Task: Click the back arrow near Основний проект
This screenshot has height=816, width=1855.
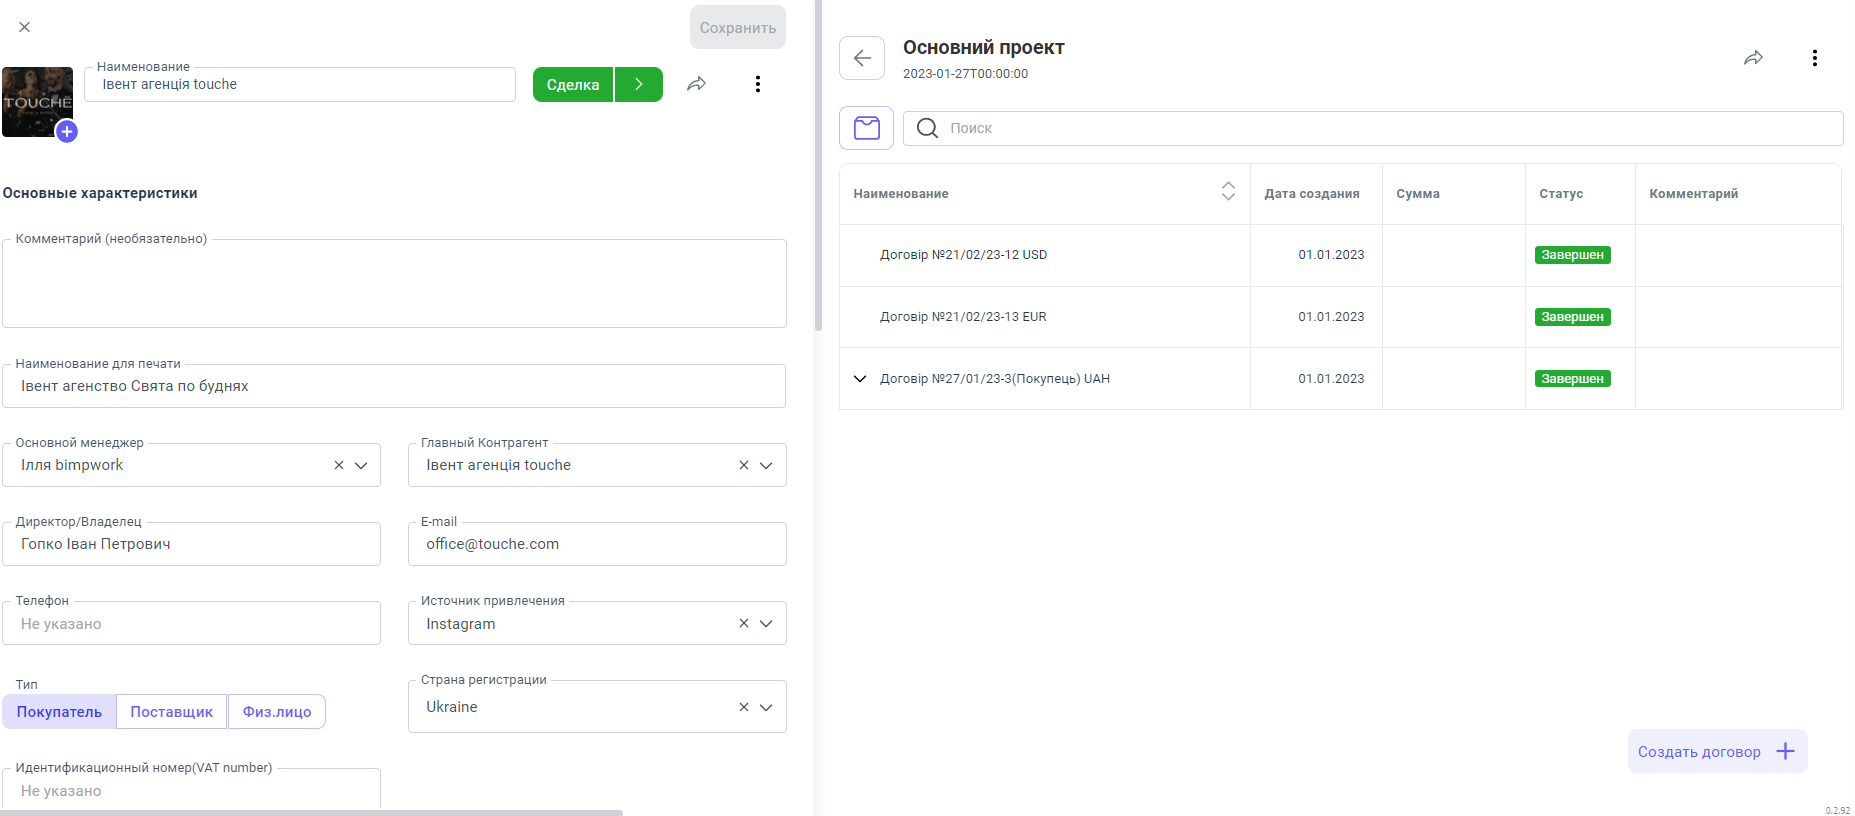Action: (x=862, y=58)
